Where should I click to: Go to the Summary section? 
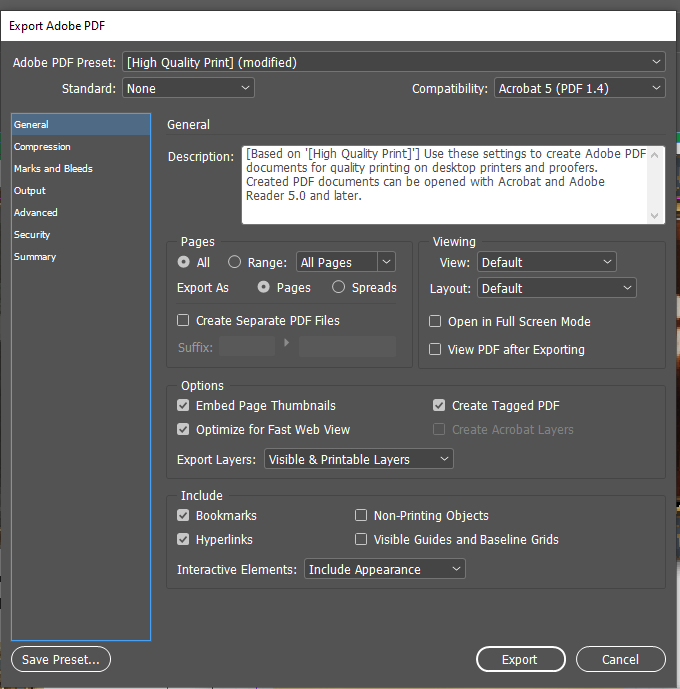(x=35, y=257)
